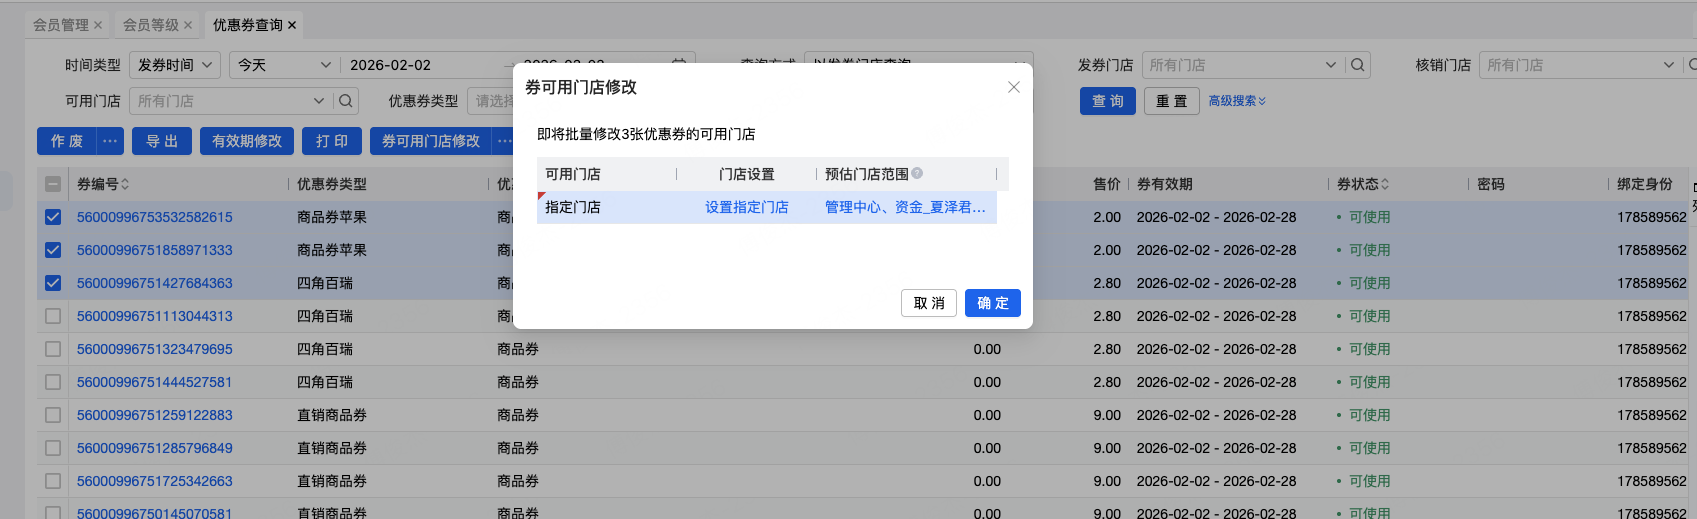Open the more-options dots next to 券可用门店修改
Image resolution: width=1697 pixels, height=519 pixels.
tap(505, 141)
